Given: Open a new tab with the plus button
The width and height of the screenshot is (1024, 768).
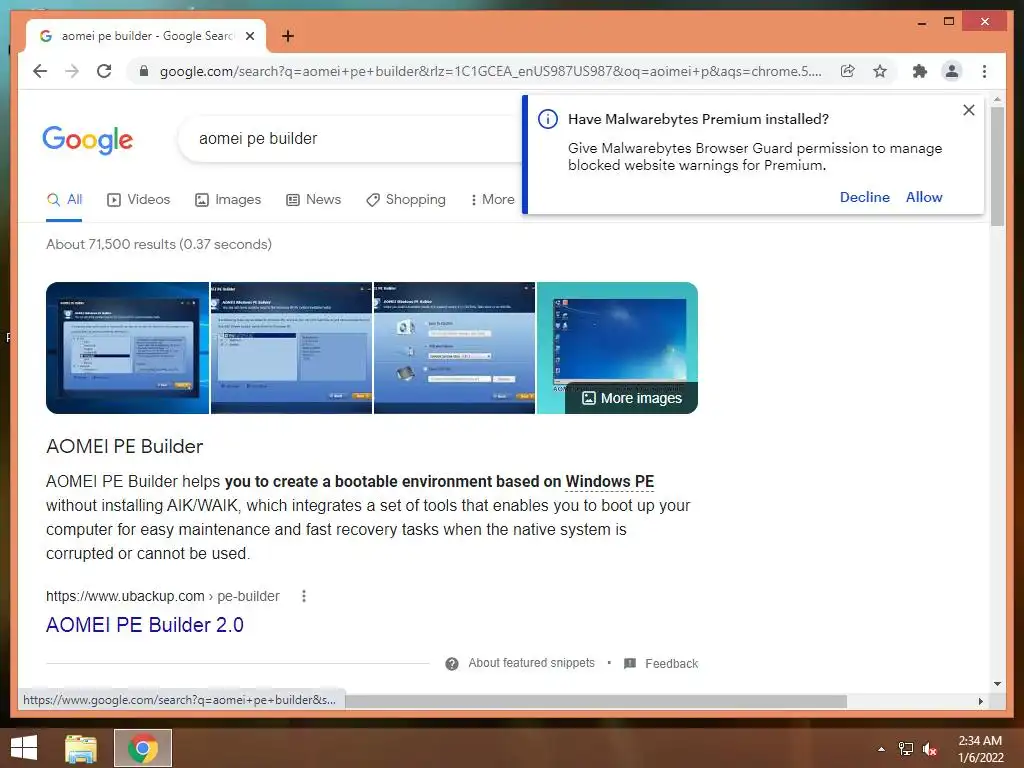Looking at the screenshot, I should (287, 36).
